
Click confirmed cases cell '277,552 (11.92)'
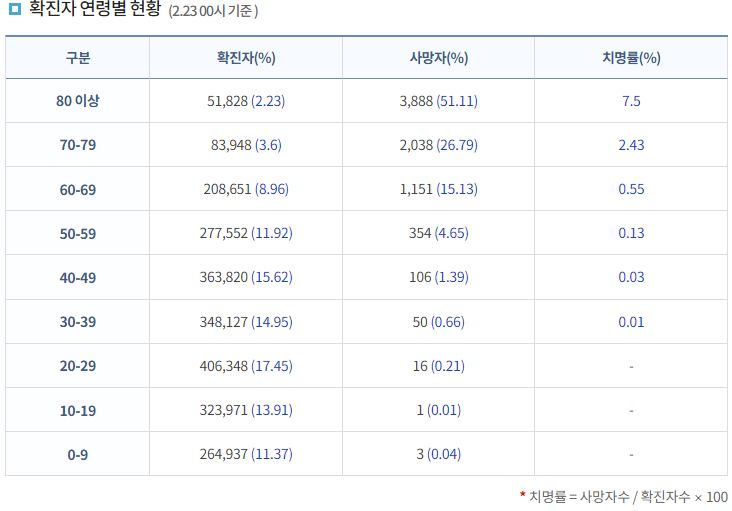[246, 233]
